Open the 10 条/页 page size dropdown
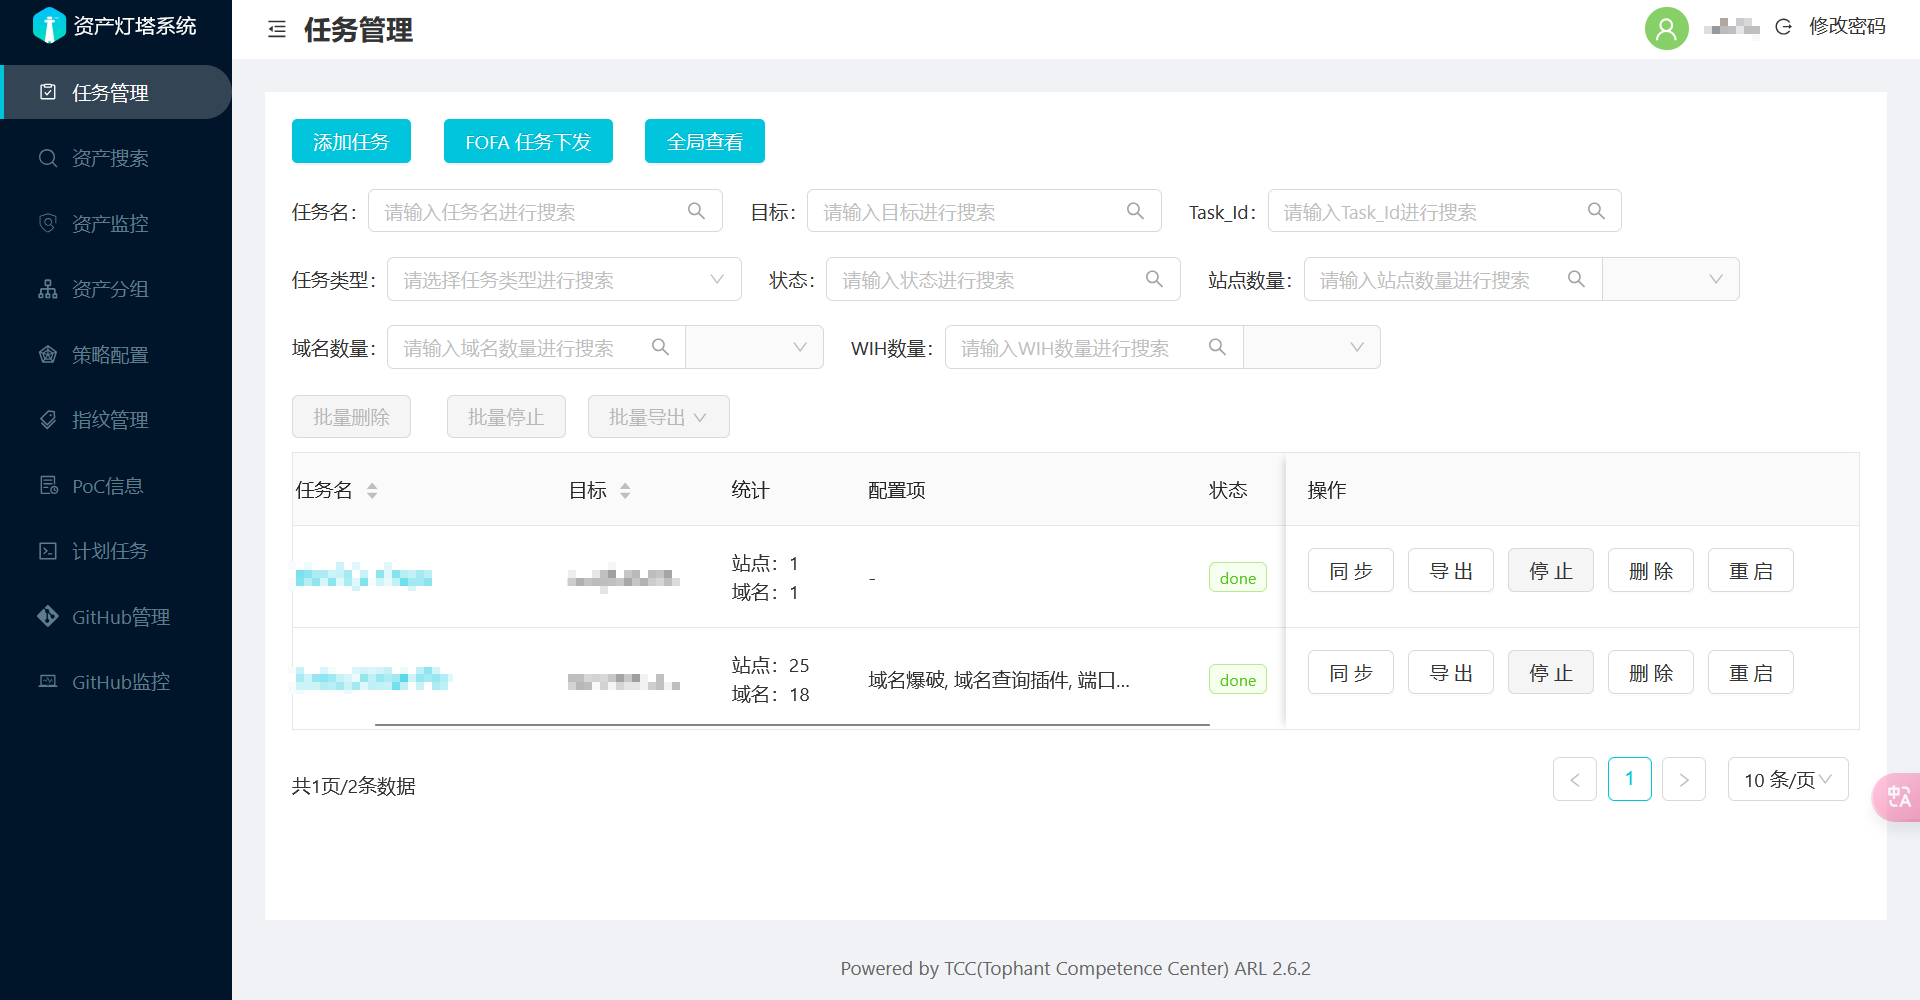 (1787, 780)
